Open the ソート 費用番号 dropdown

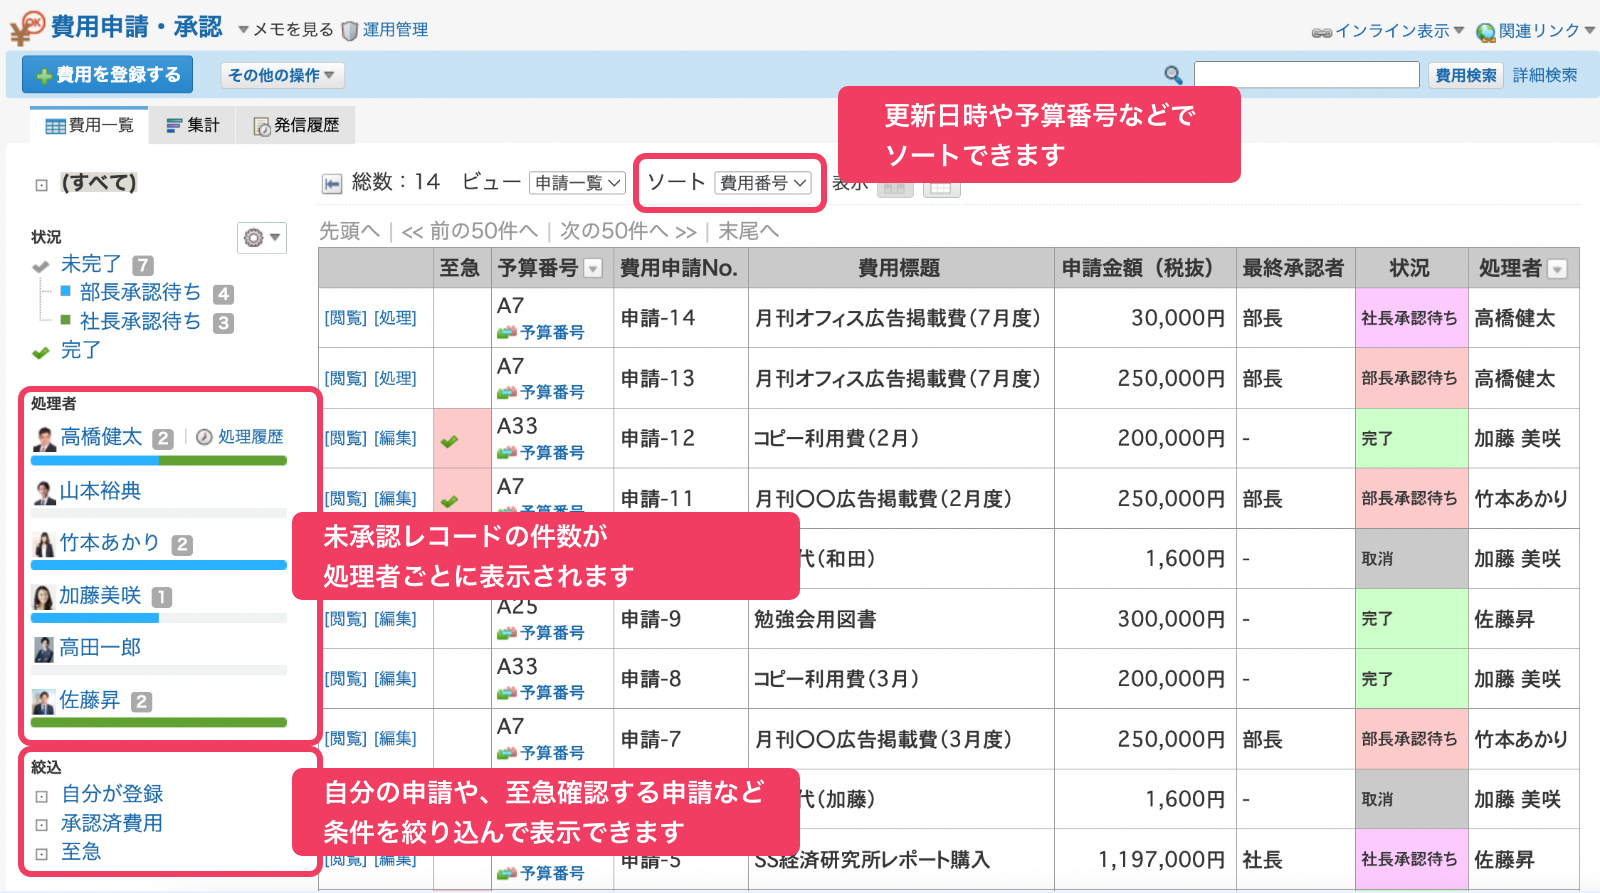(763, 183)
